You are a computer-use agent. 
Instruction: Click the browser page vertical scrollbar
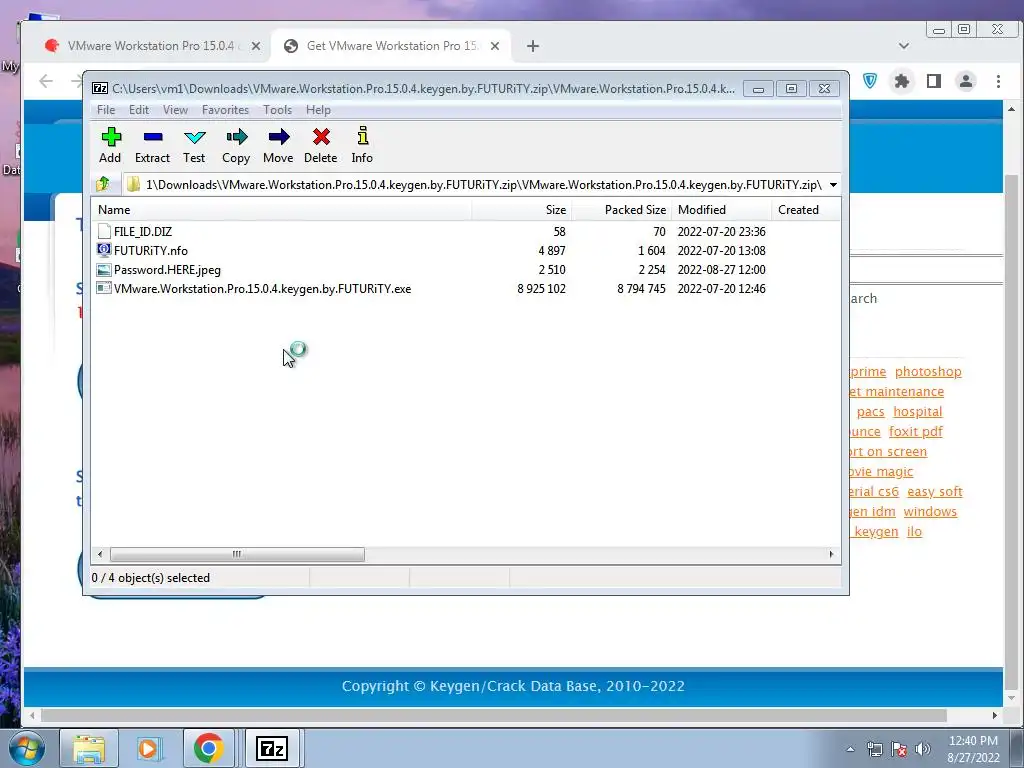(1011, 432)
